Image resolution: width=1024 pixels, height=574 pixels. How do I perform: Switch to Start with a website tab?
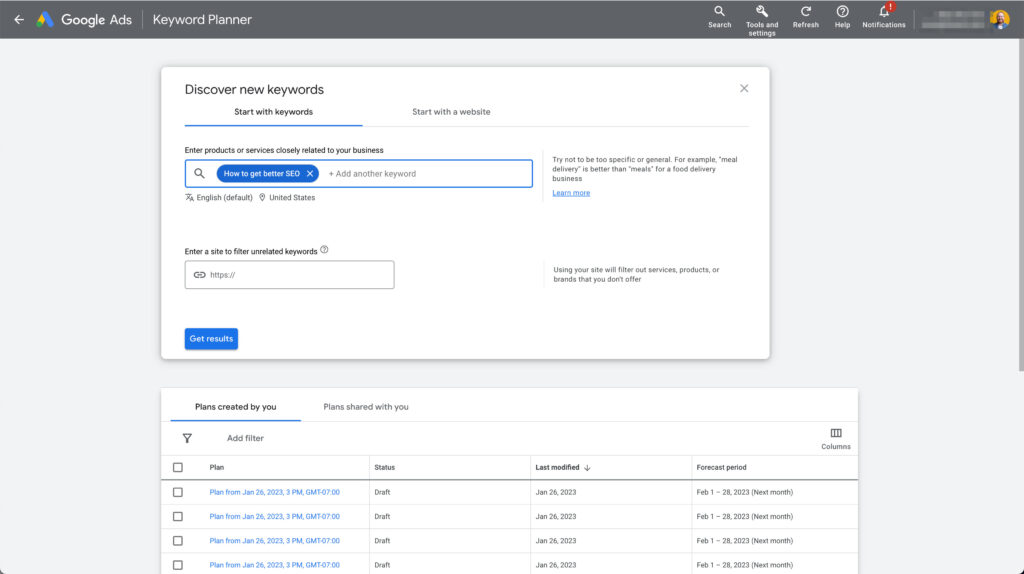pos(451,112)
